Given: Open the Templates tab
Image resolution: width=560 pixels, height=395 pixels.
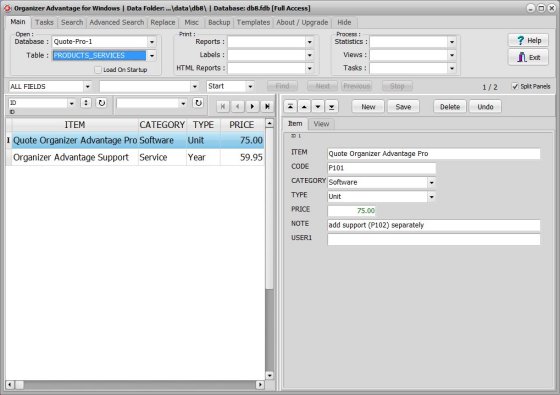Looking at the screenshot, I should pos(253,22).
